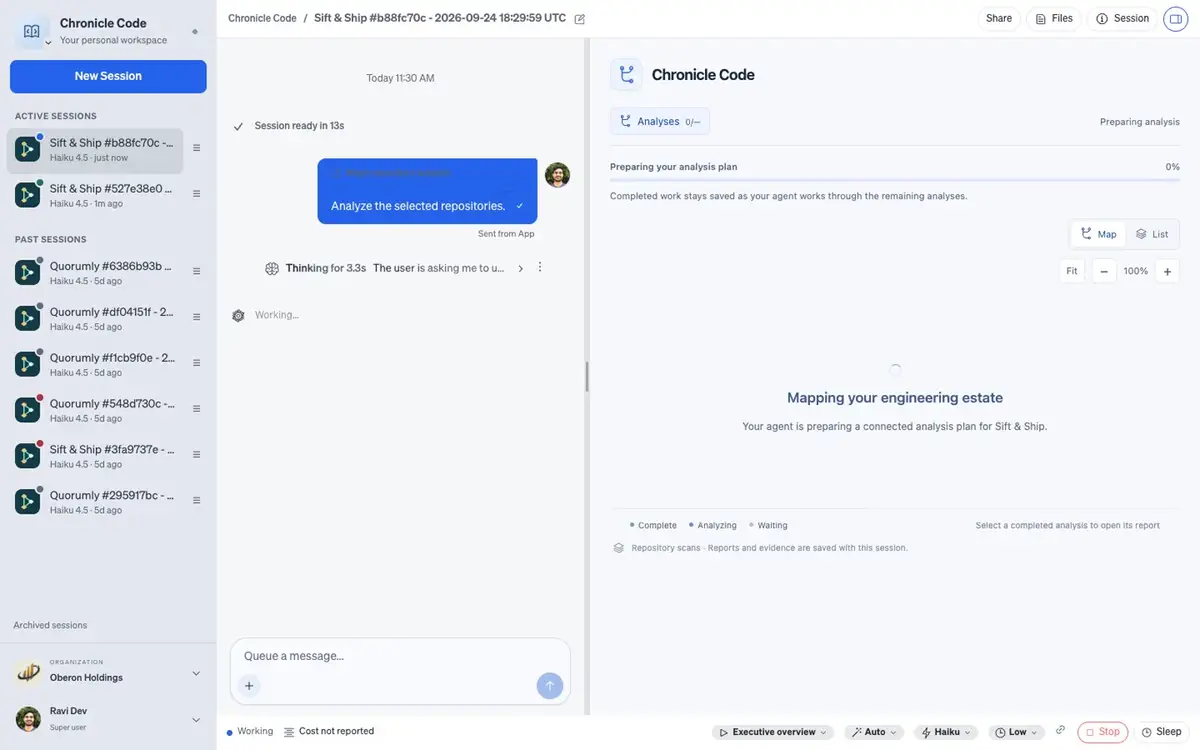Click the link icon in status bar

point(1060,731)
